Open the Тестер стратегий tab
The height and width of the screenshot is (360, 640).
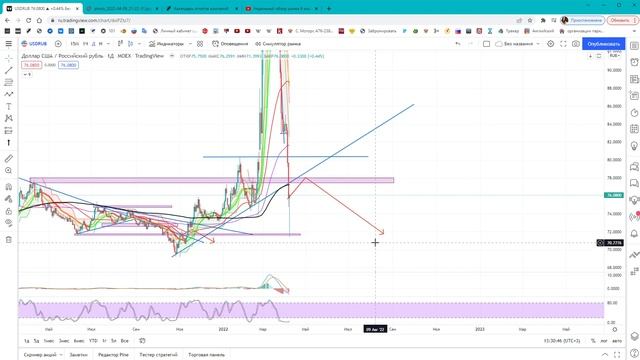158,355
